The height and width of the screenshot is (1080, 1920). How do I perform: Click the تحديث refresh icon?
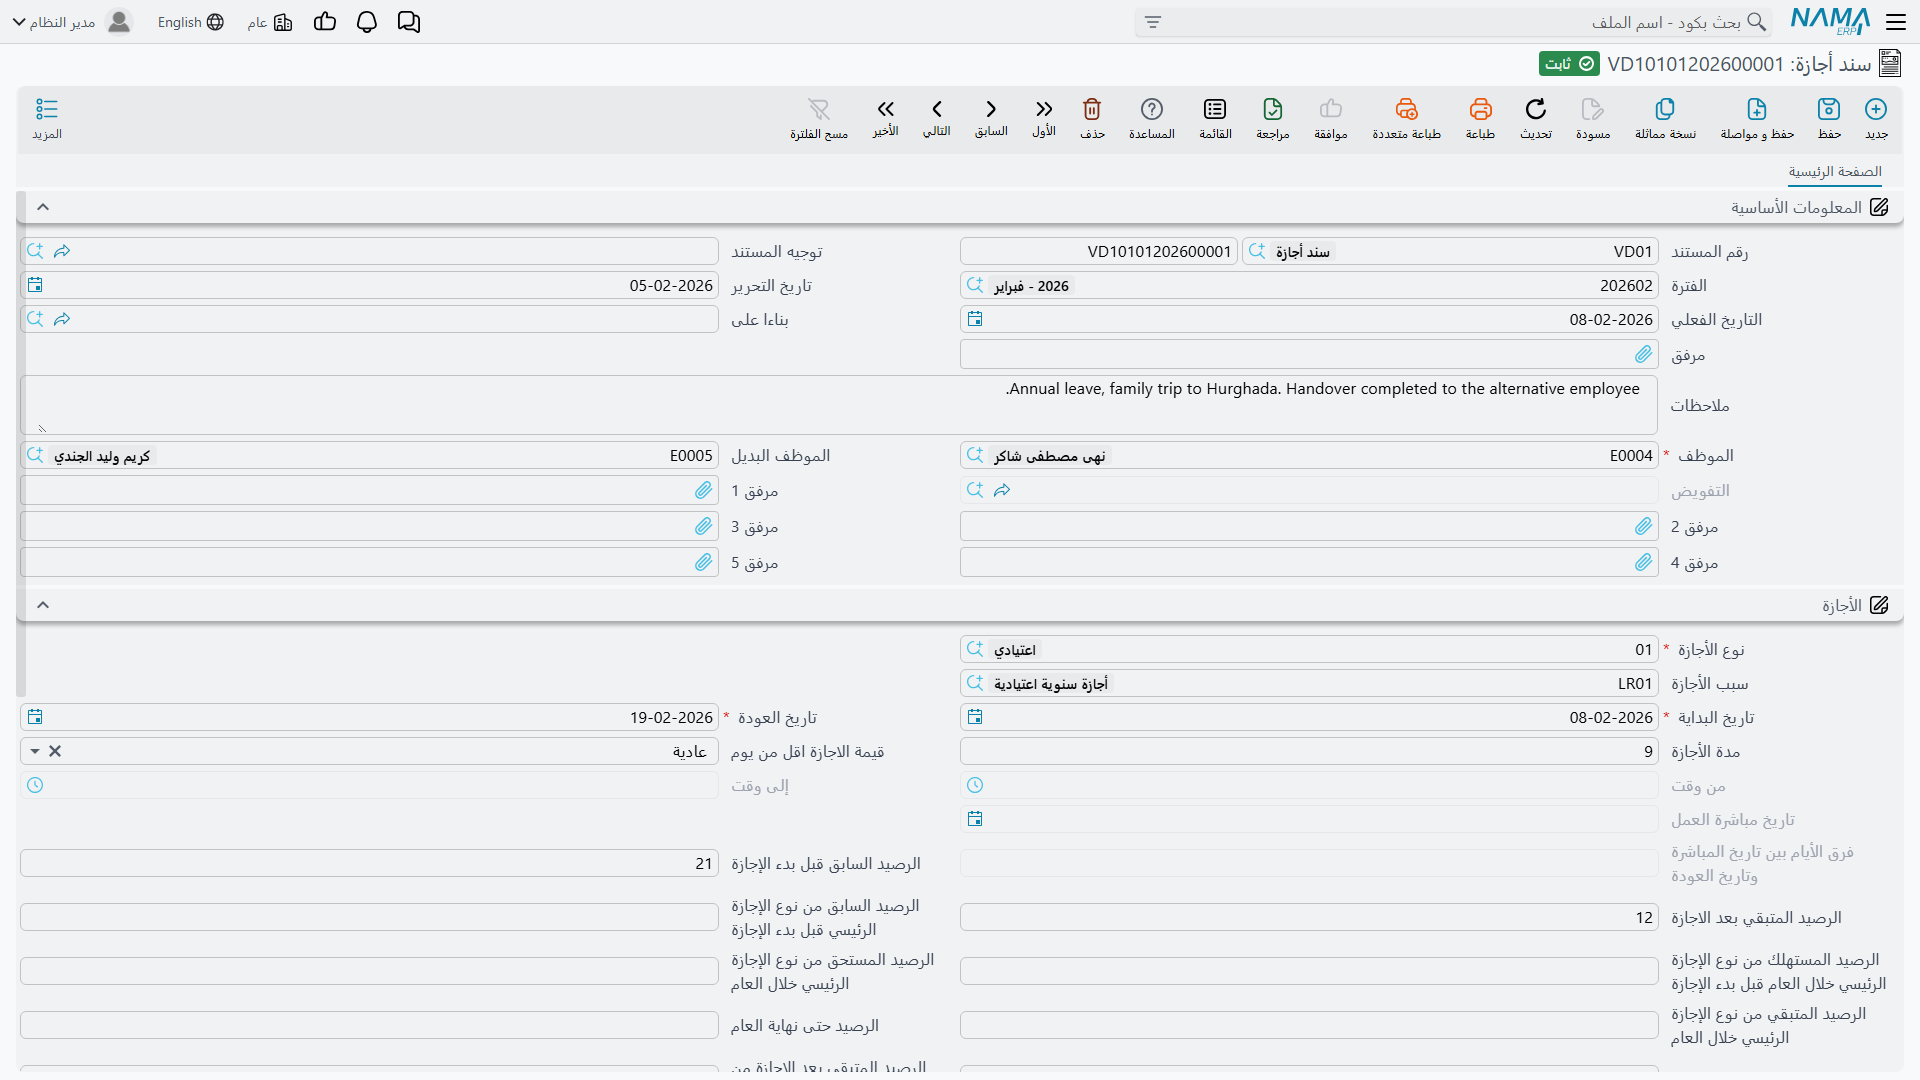coord(1536,109)
